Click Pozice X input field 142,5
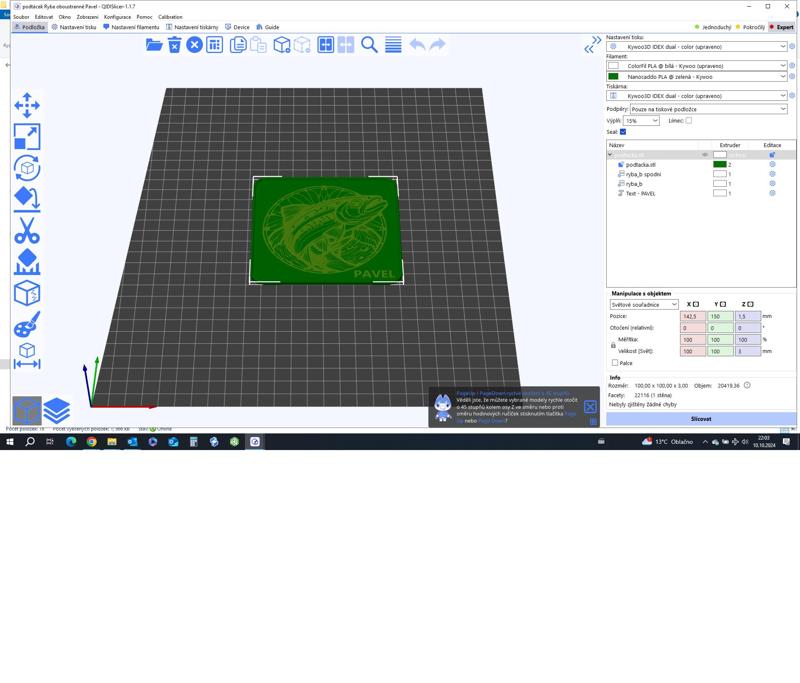The image size is (800, 683). tap(692, 316)
